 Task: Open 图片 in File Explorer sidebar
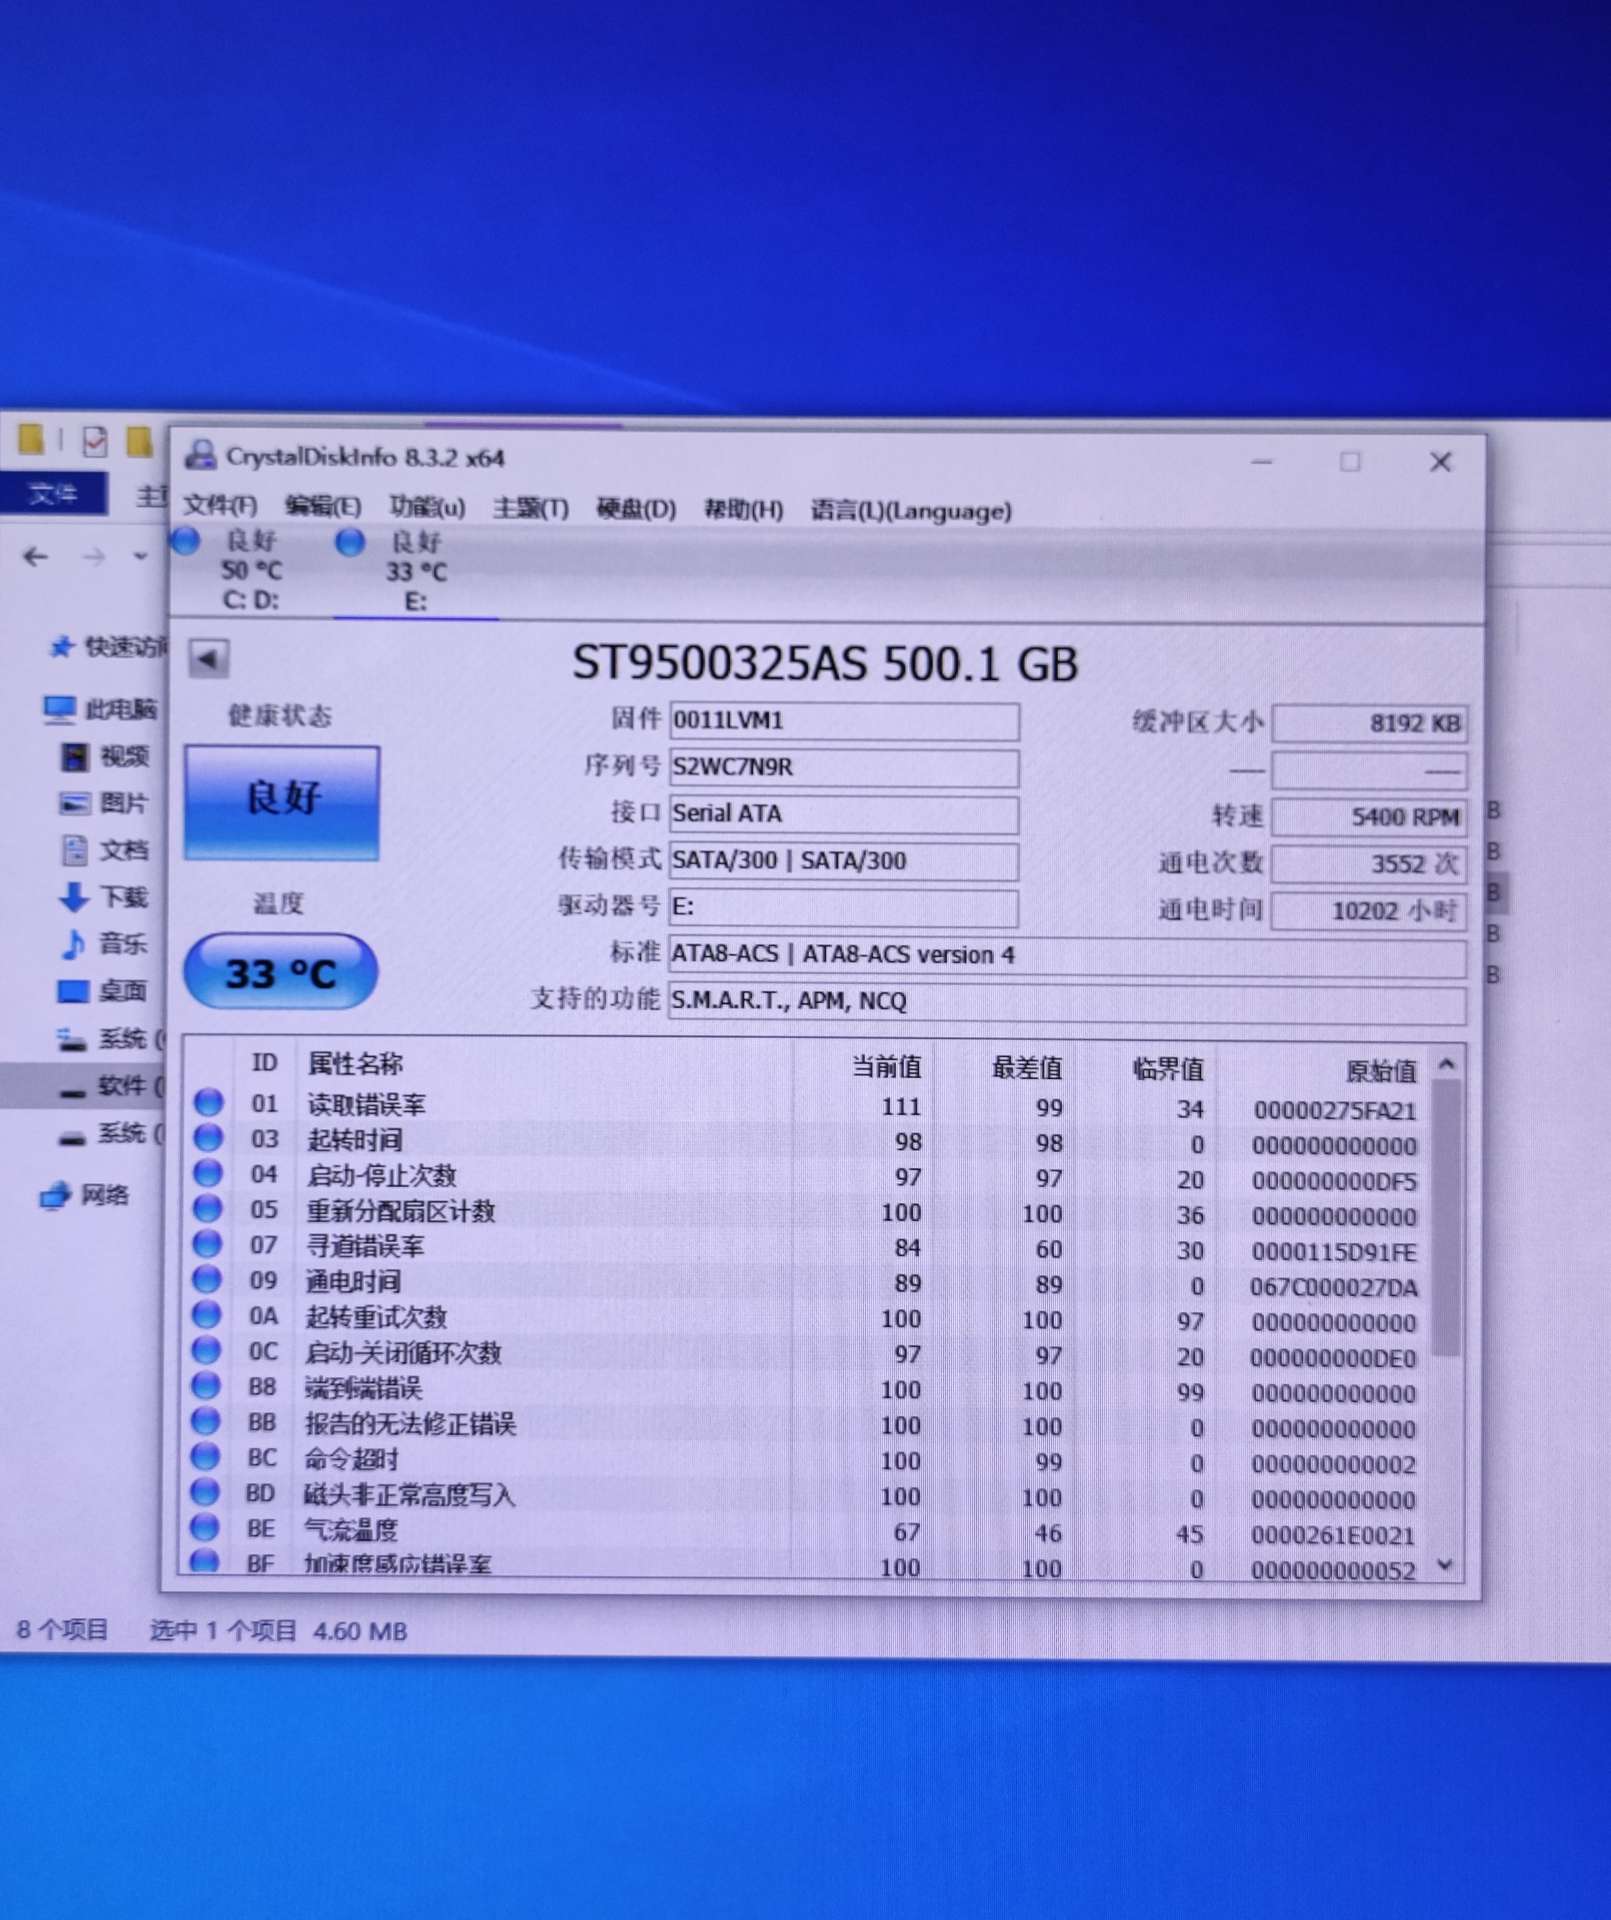104,803
